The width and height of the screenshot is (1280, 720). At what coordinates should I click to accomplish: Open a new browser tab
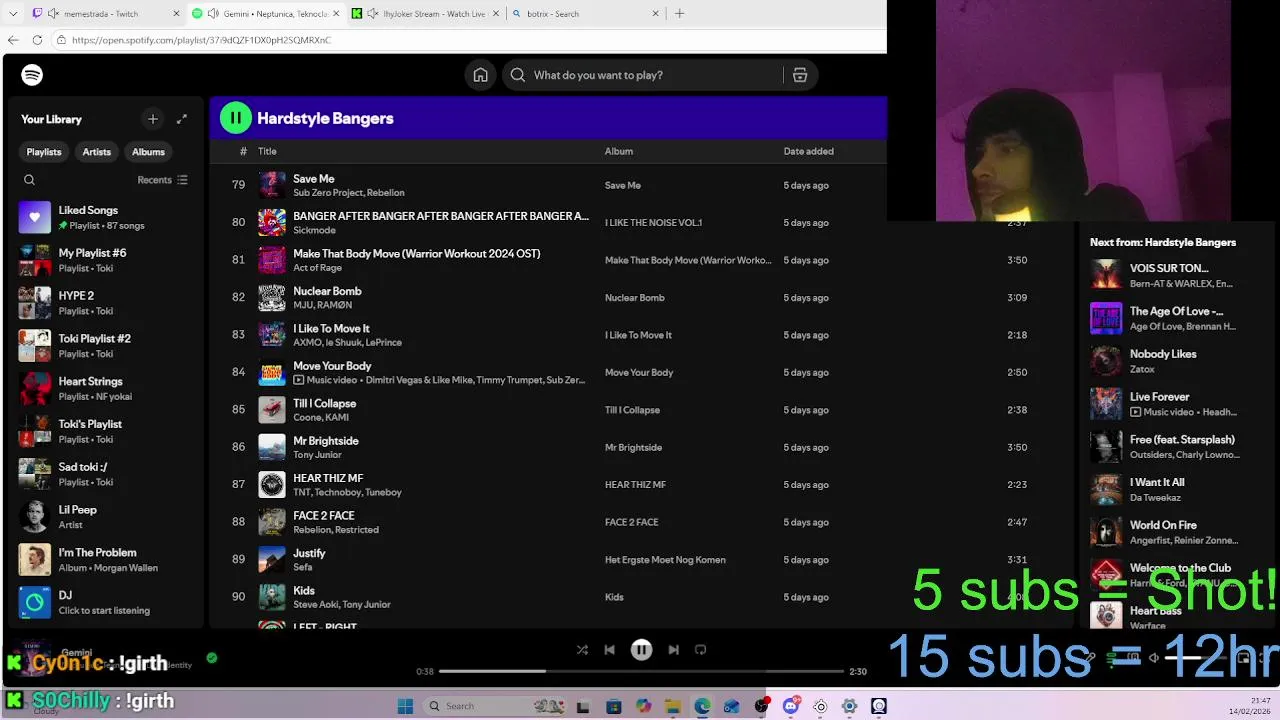point(680,14)
